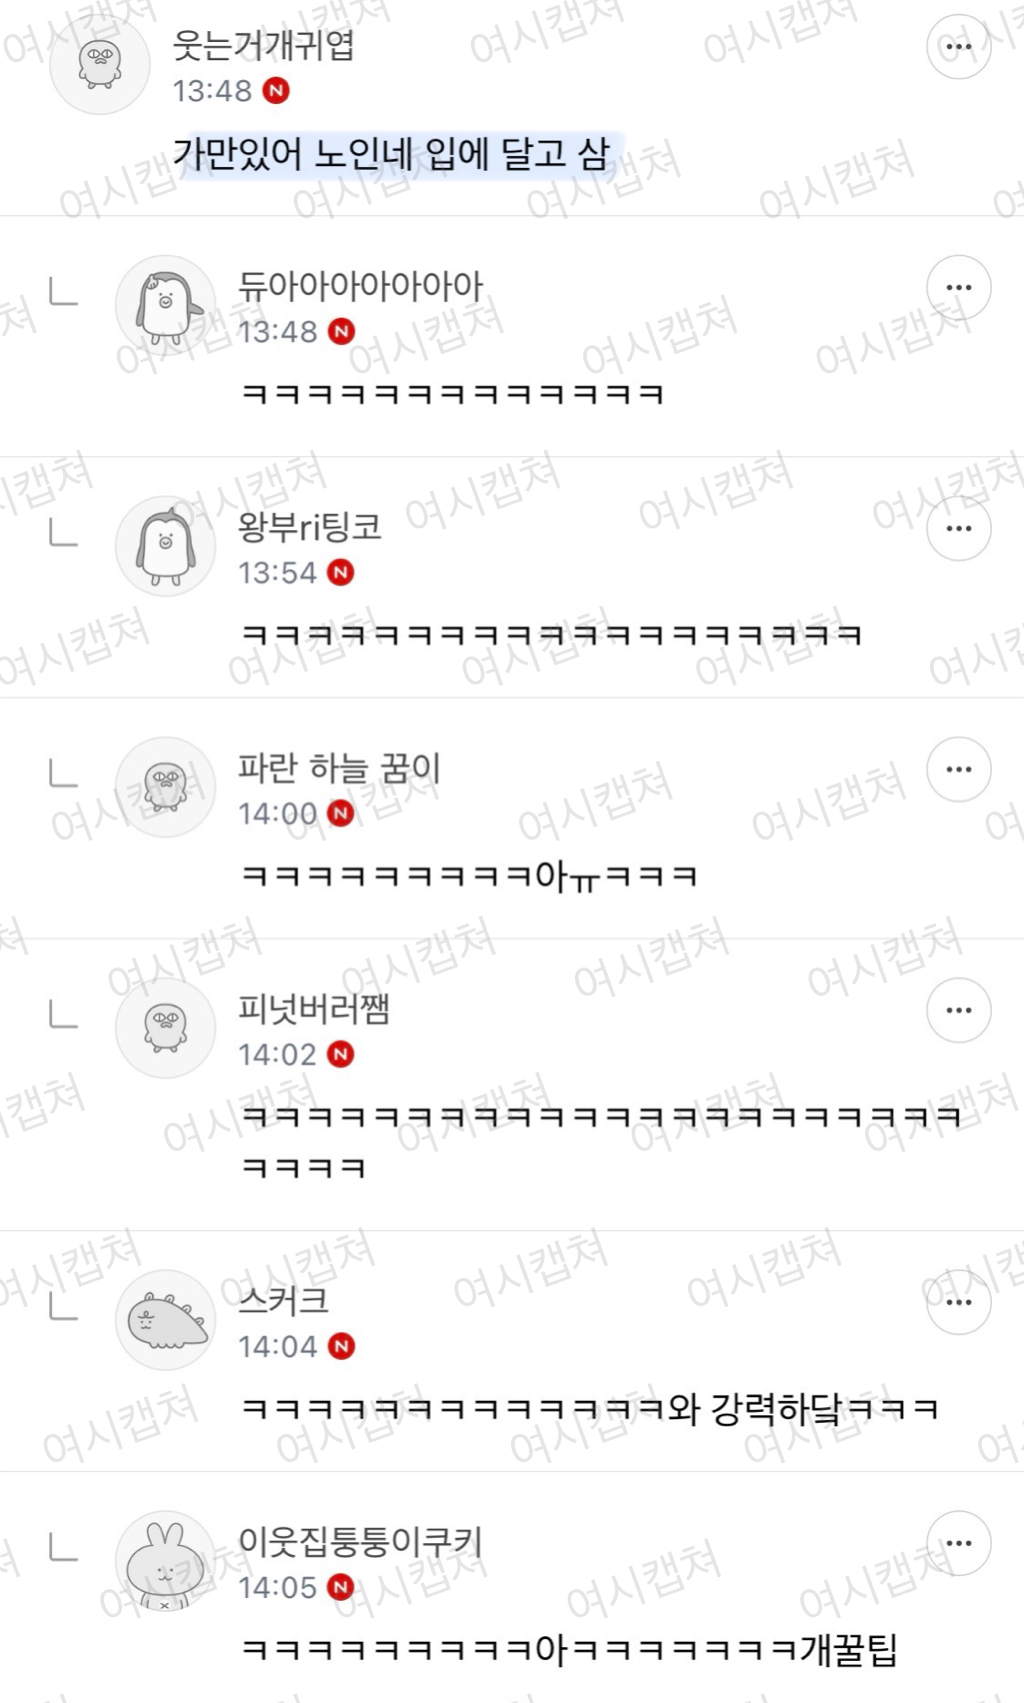Select 스커크 reply text 와 강력하닼
Image resolution: width=1024 pixels, height=1703 pixels.
coord(756,1409)
